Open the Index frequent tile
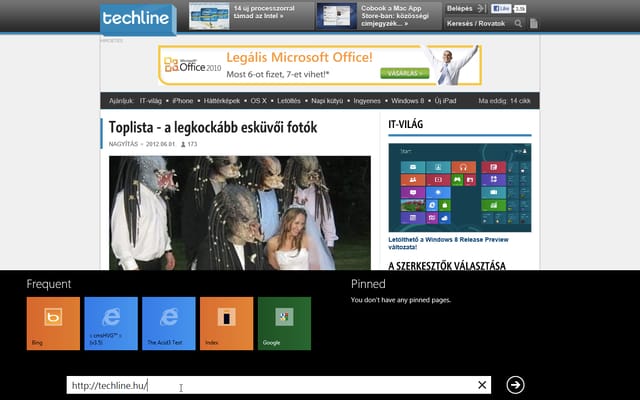 click(227, 323)
